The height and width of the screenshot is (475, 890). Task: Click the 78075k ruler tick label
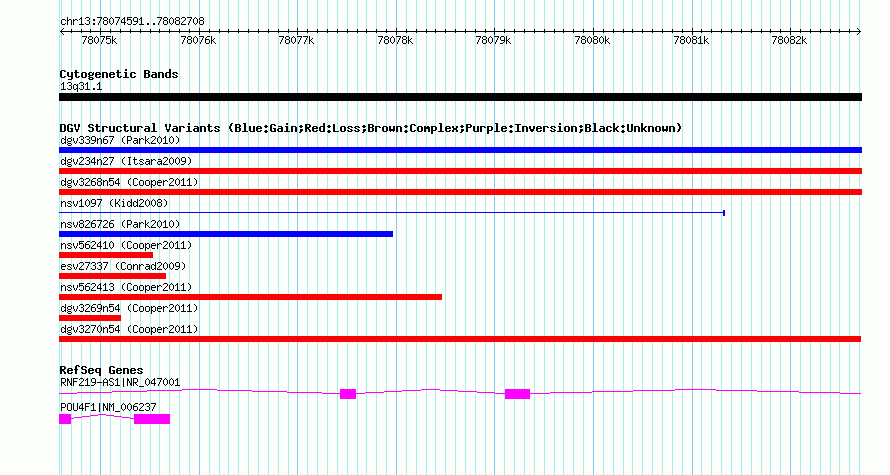pyautogui.click(x=99, y=40)
